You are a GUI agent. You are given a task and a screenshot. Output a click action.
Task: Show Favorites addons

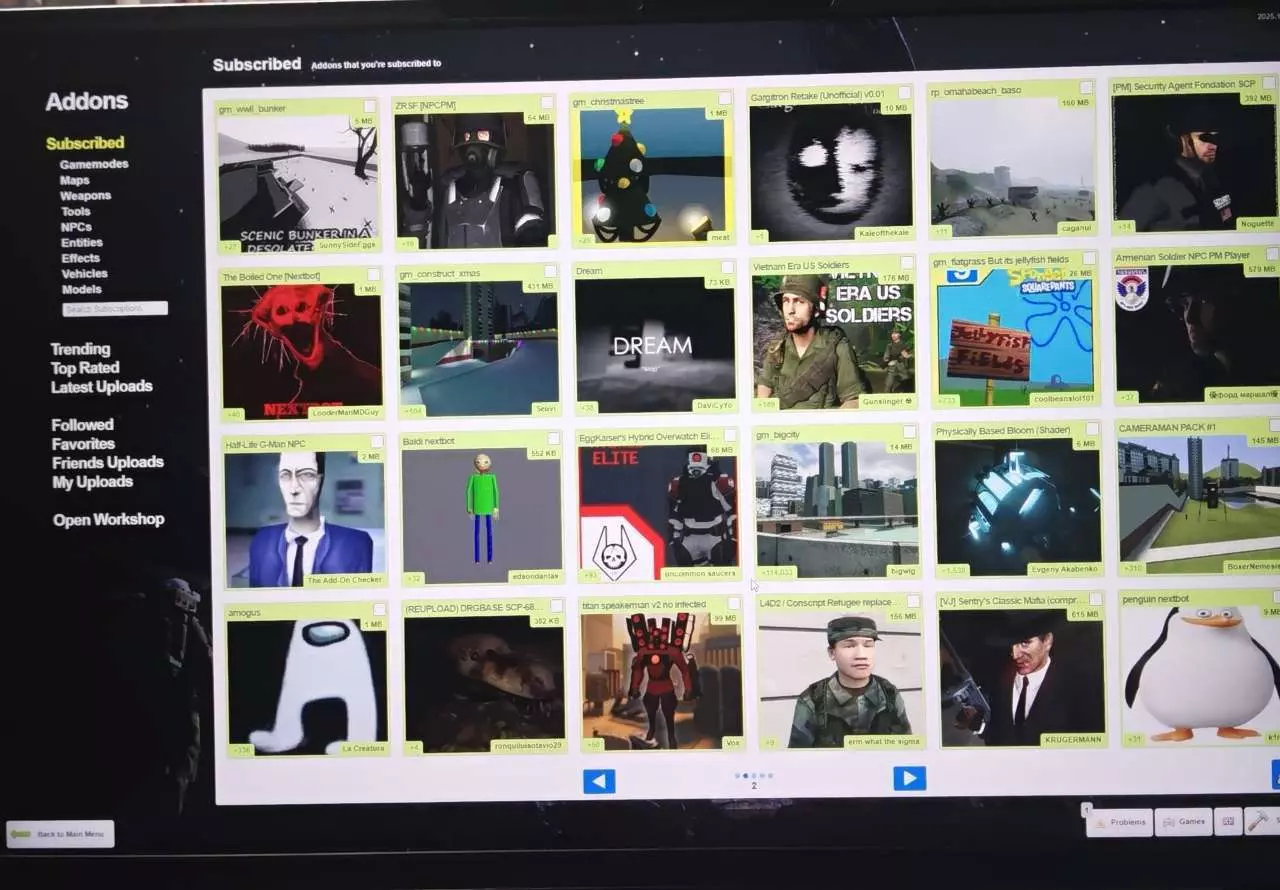coord(84,444)
